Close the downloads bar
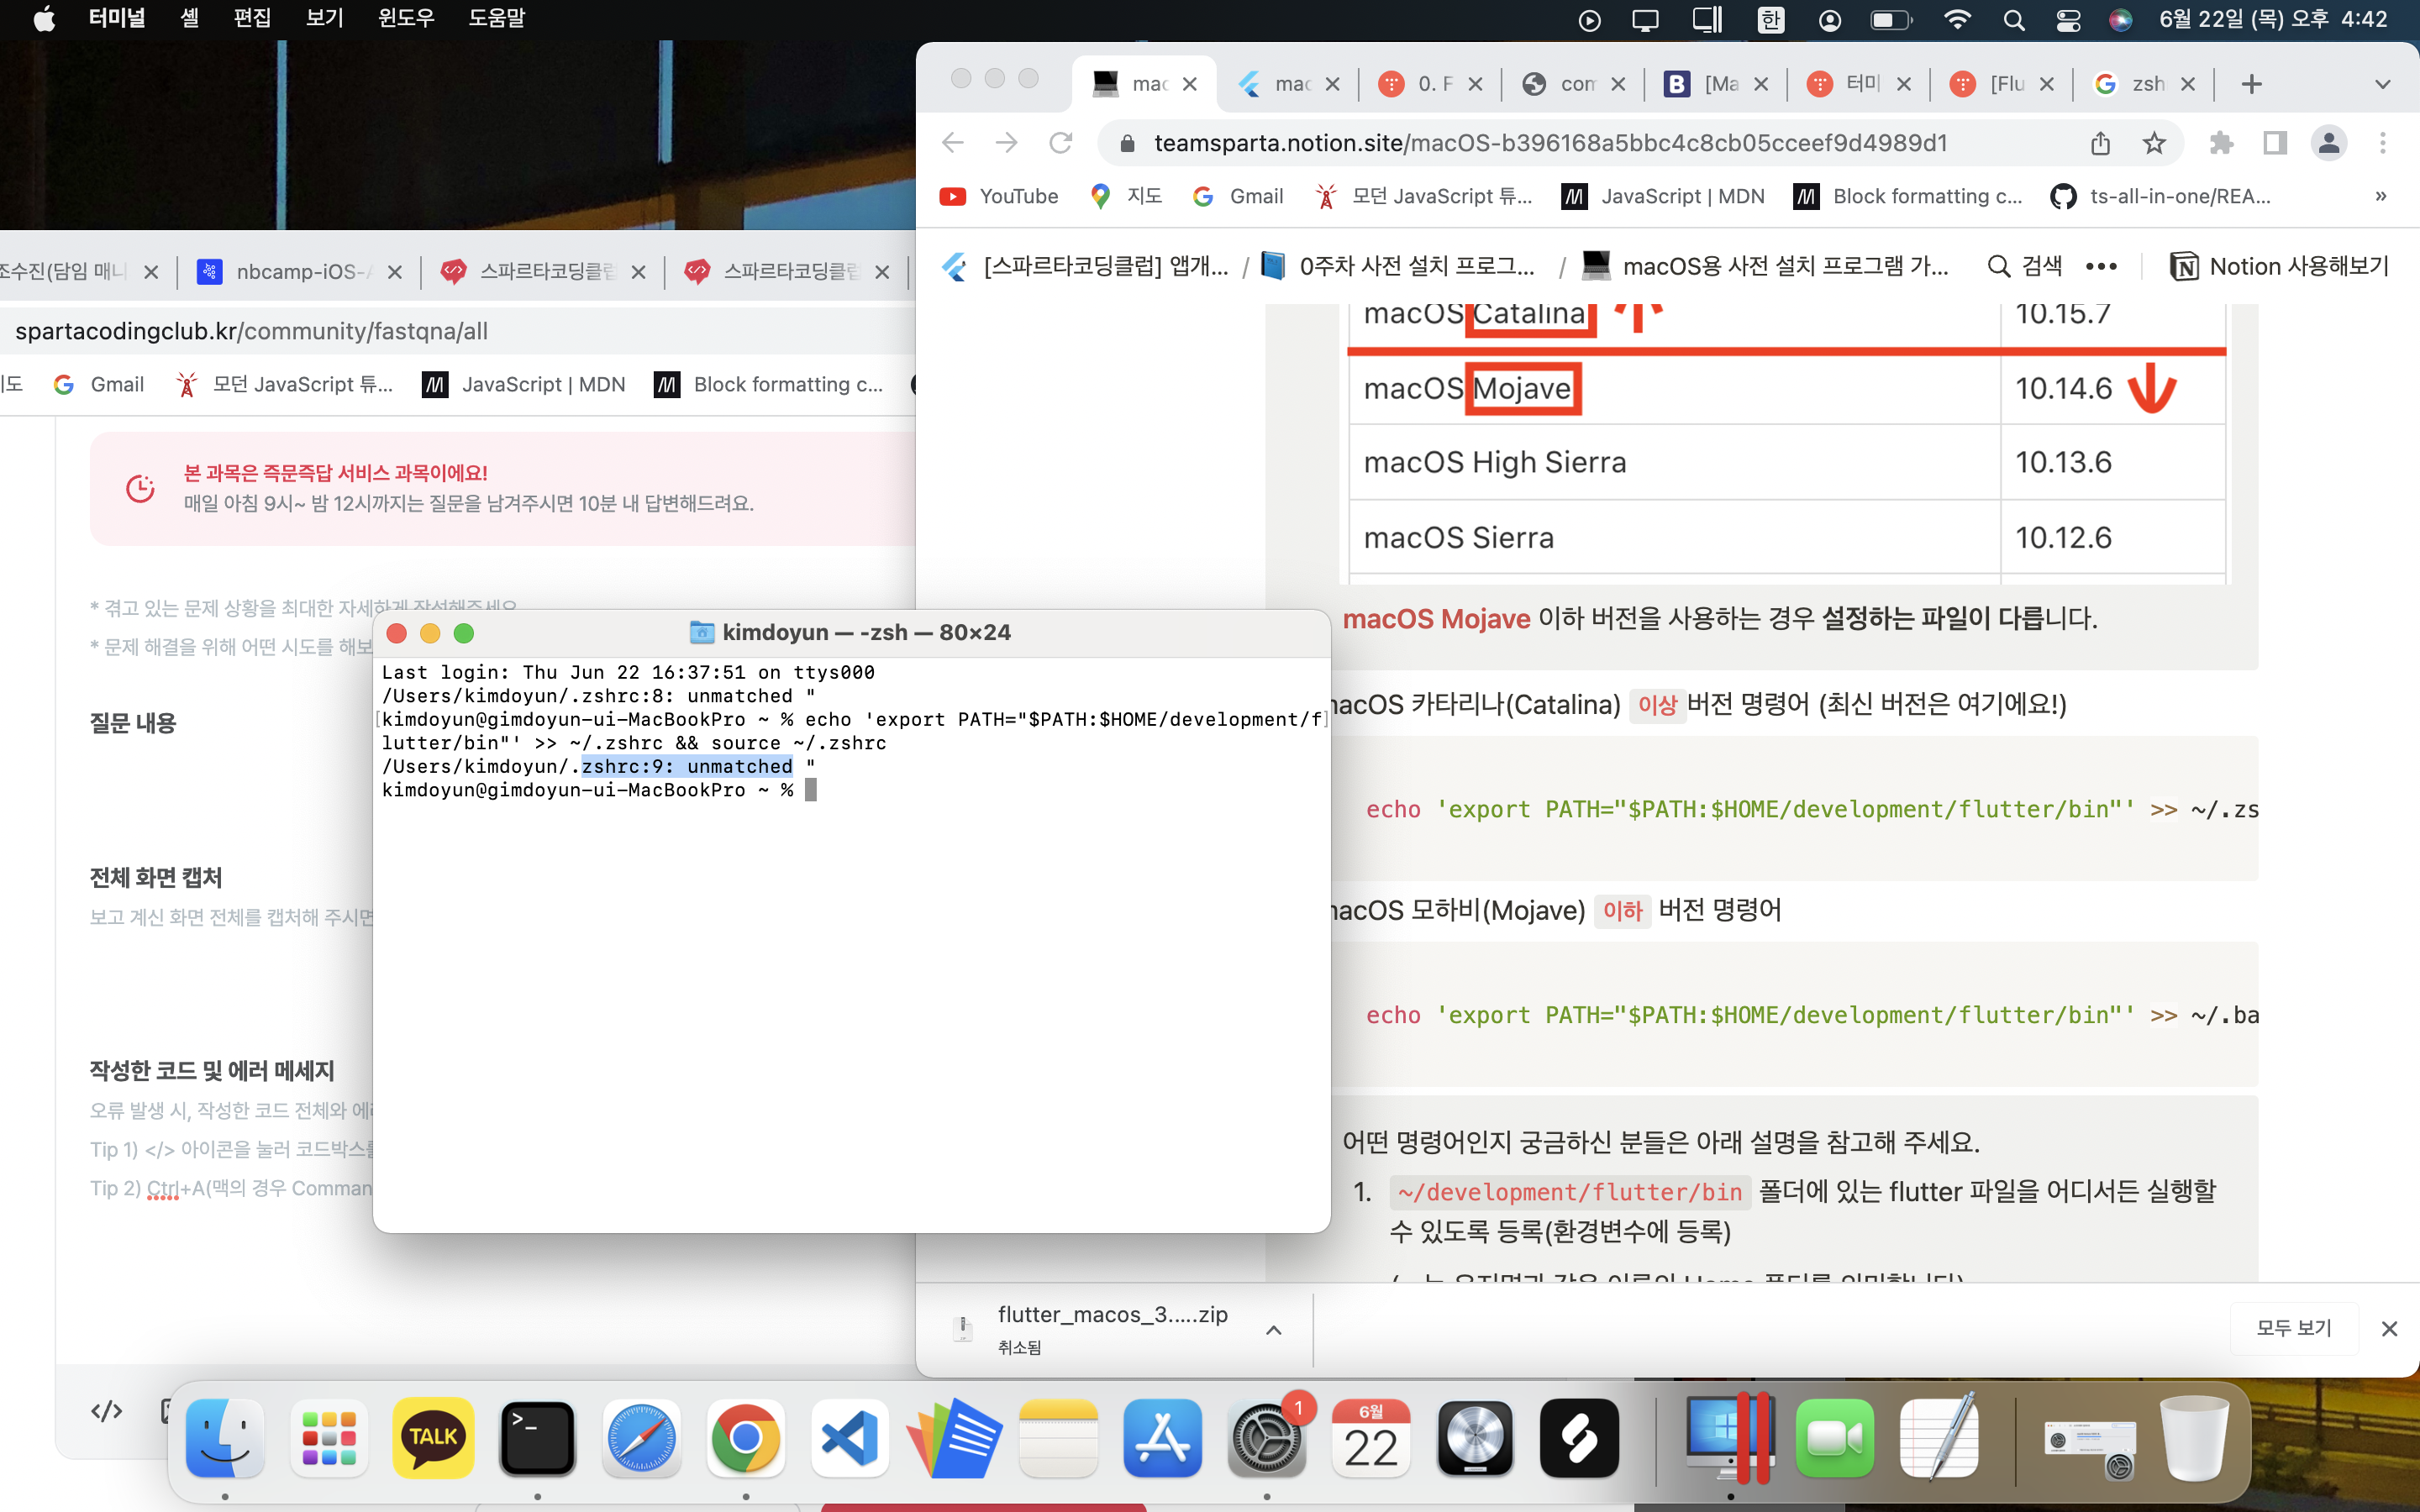The image size is (2420, 1512). 2389,1328
